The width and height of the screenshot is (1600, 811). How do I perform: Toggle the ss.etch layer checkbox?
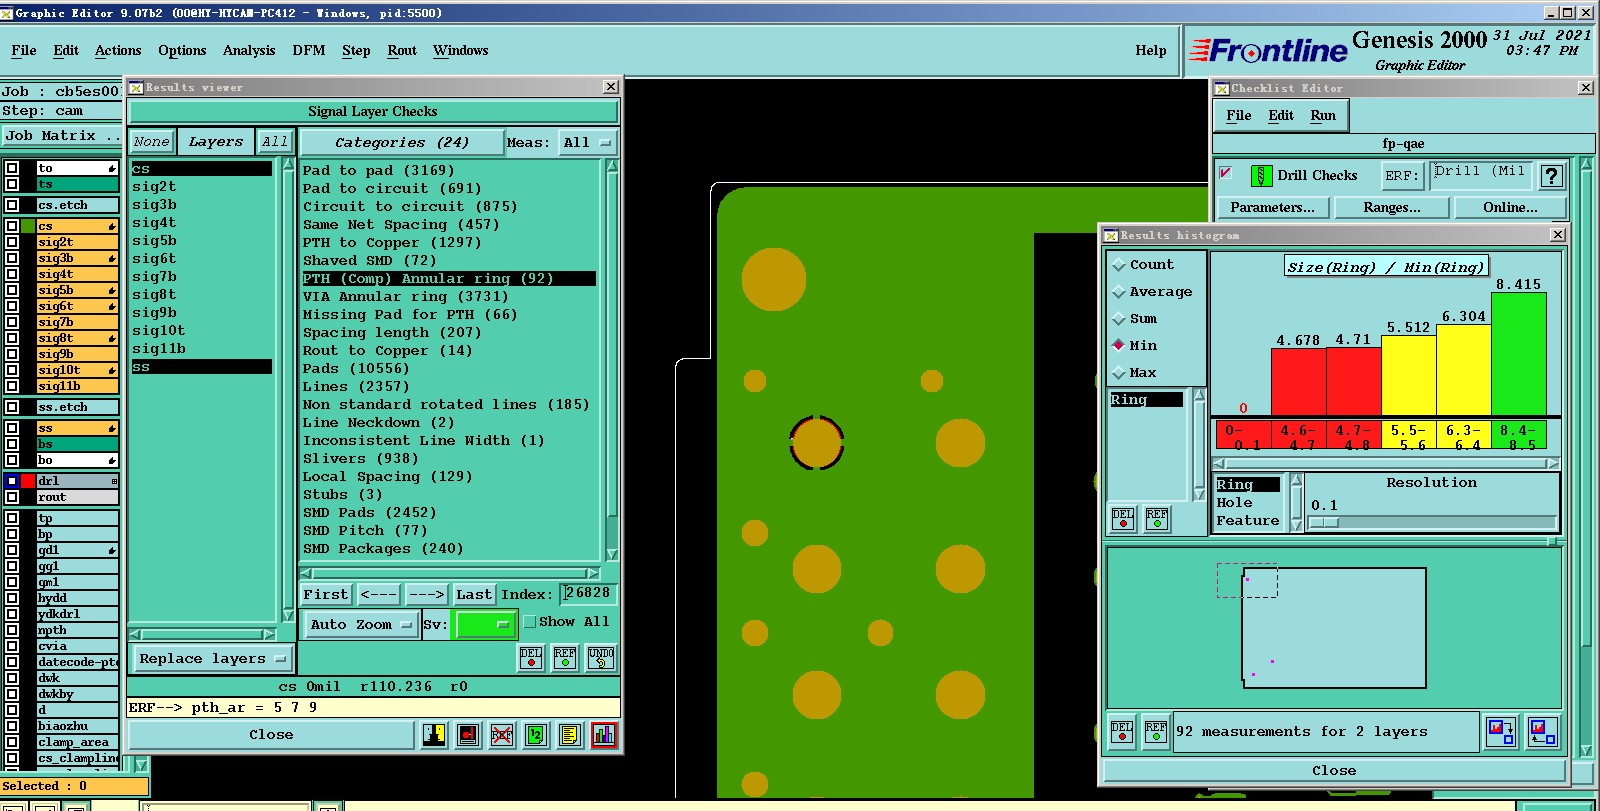(x=12, y=407)
